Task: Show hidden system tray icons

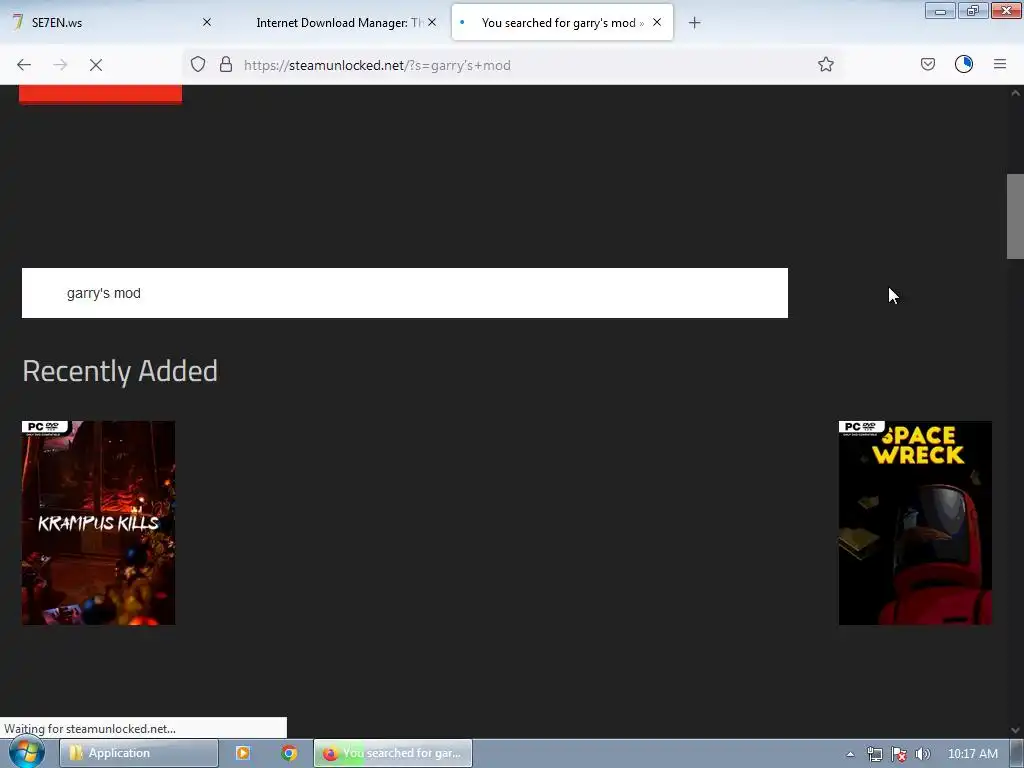Action: (x=850, y=754)
